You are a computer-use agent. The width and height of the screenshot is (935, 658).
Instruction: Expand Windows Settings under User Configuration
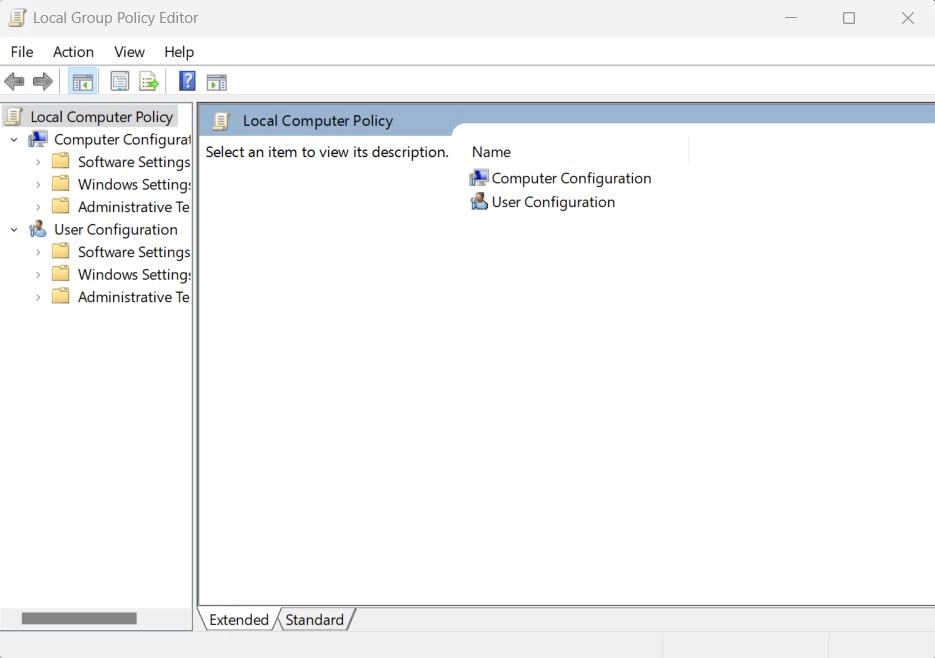tap(38, 274)
